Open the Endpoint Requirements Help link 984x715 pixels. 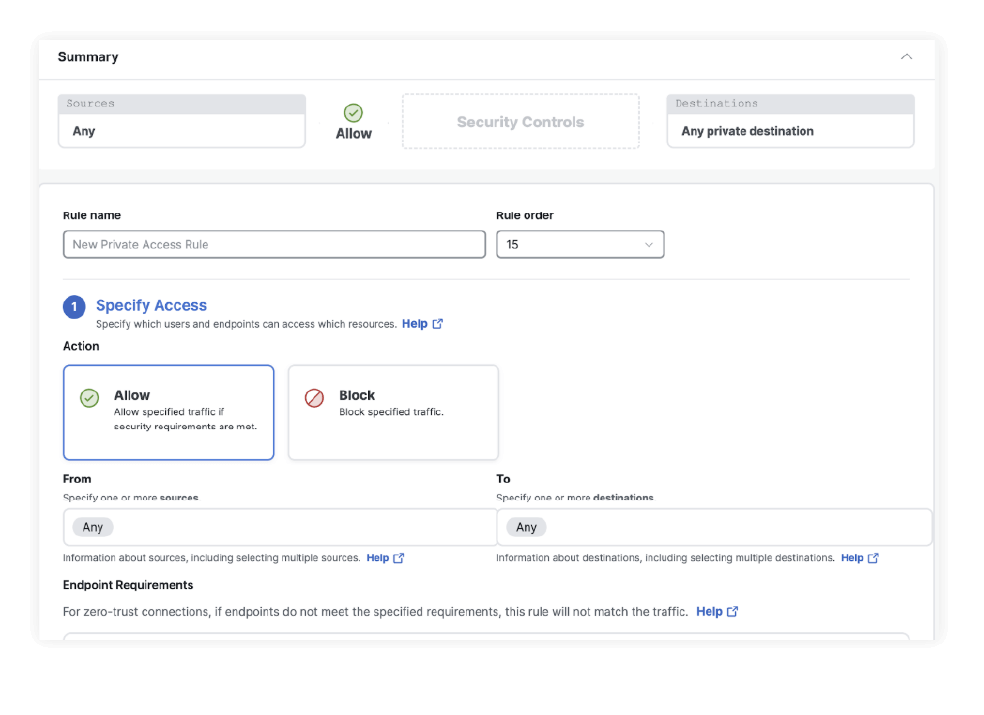pyautogui.click(x=709, y=611)
